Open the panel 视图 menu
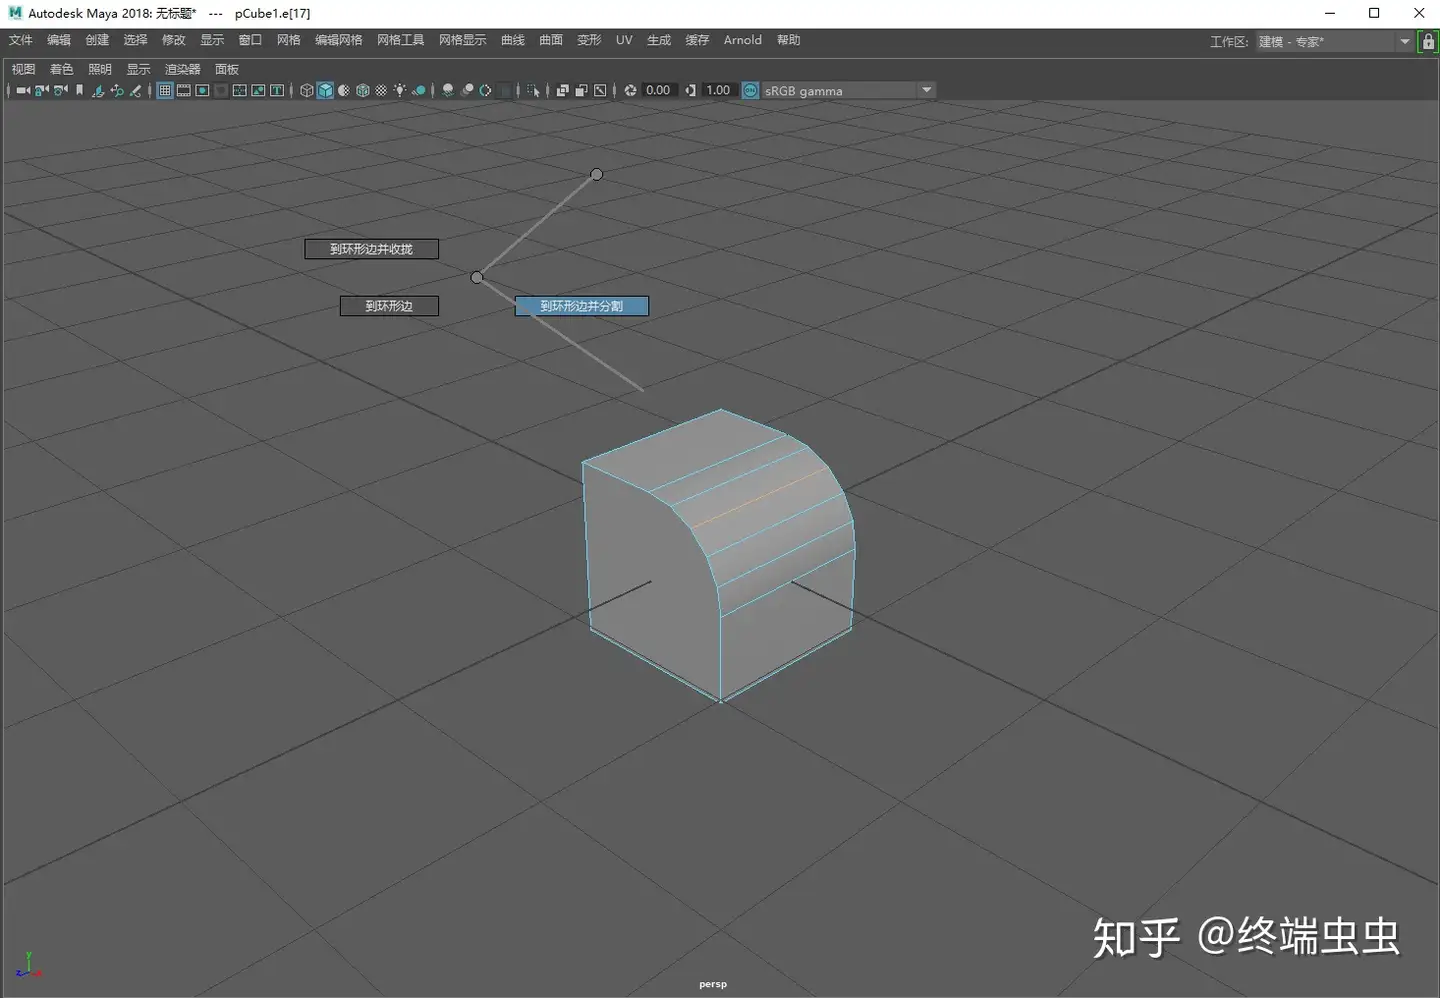Screen dimensions: 1440x998 (23, 69)
